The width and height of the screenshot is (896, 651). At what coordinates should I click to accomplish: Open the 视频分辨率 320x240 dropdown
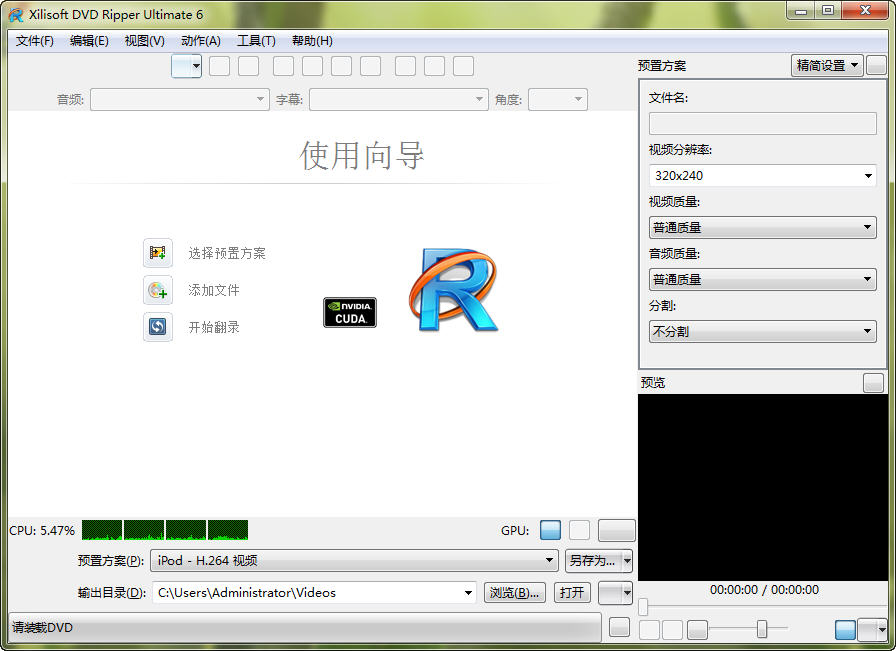[762, 175]
